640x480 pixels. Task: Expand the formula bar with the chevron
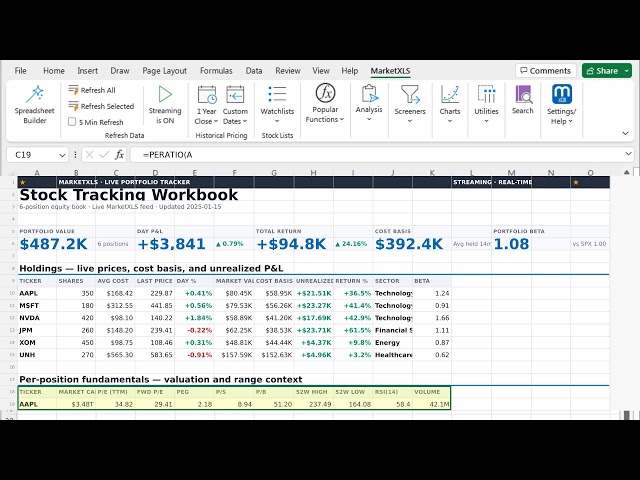tap(629, 154)
